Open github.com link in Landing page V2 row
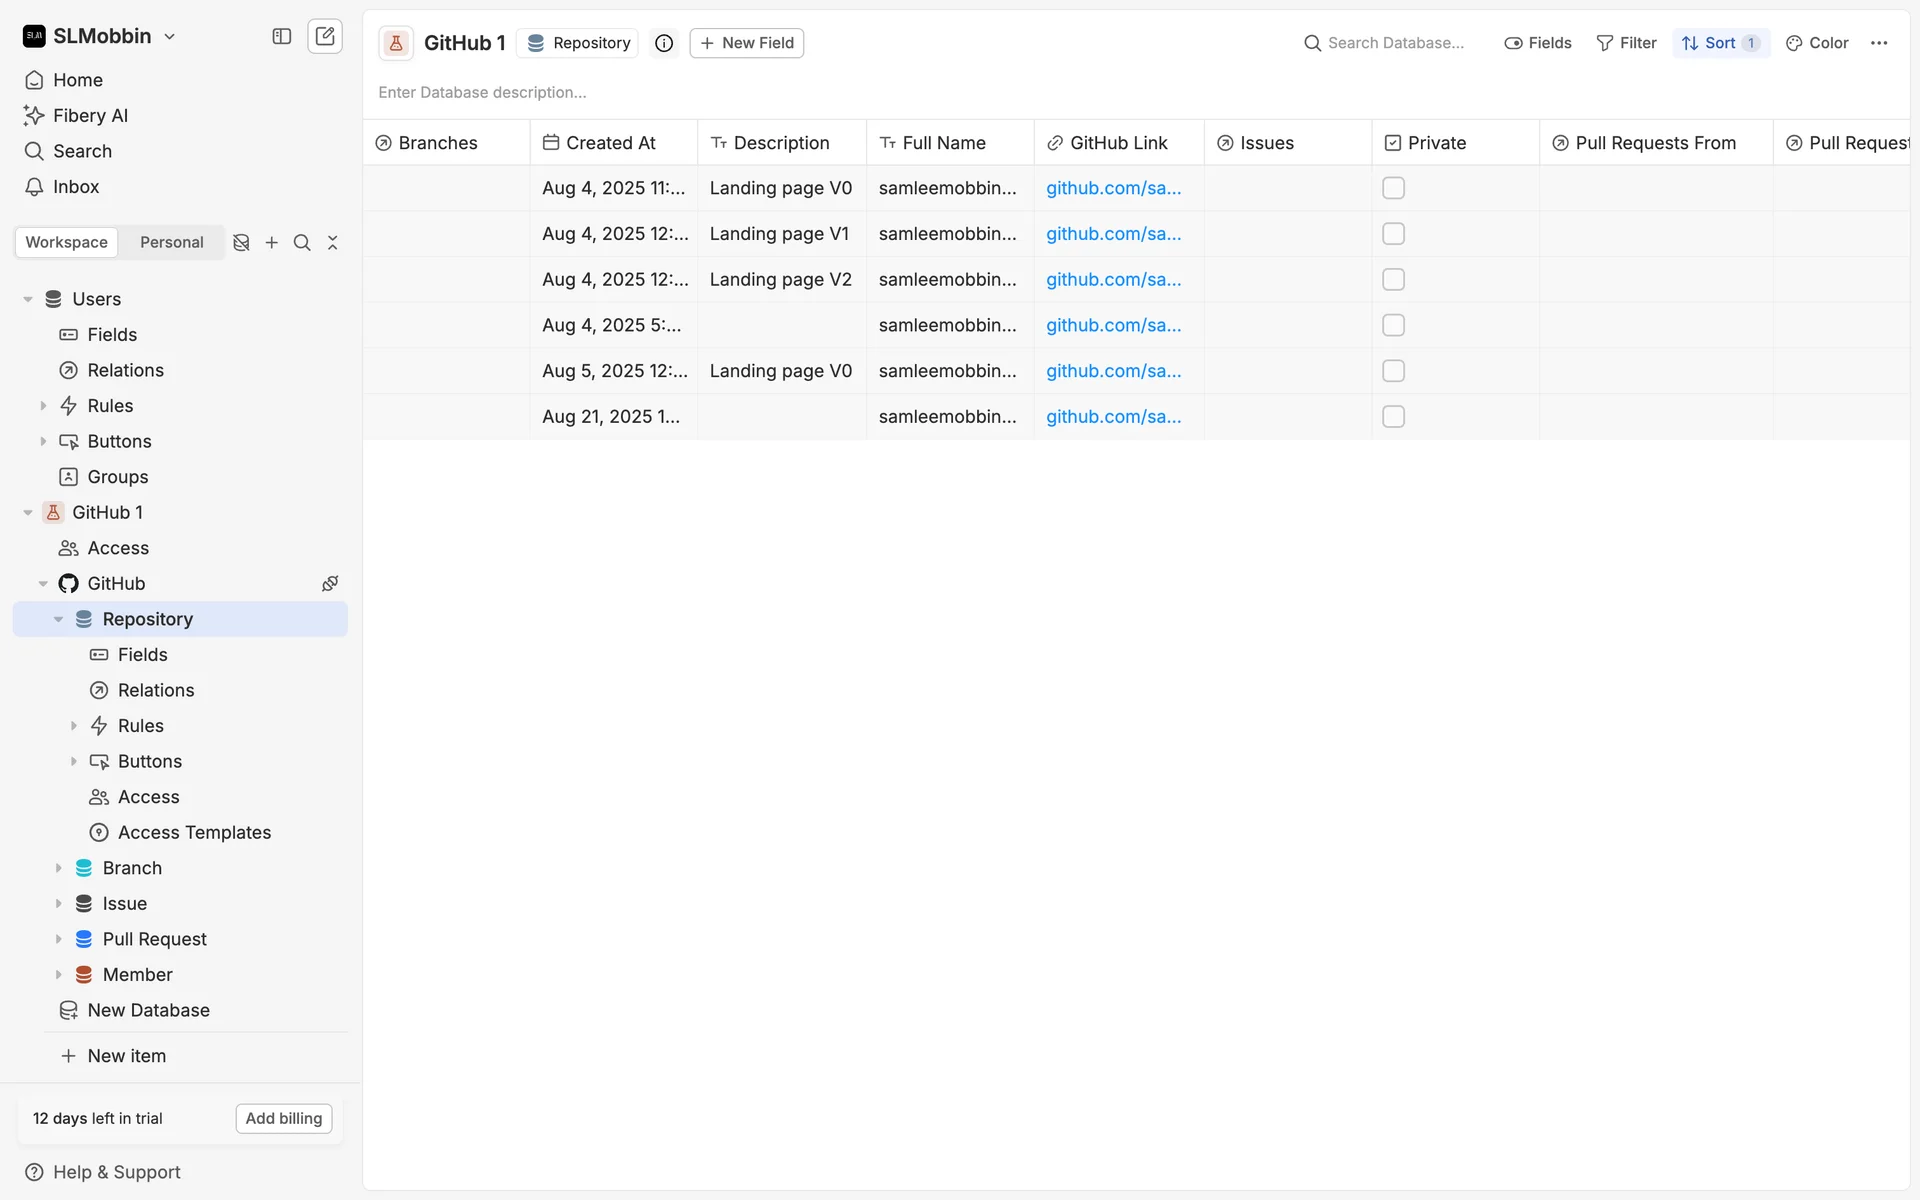Viewport: 1920px width, 1200px height. click(x=1113, y=280)
